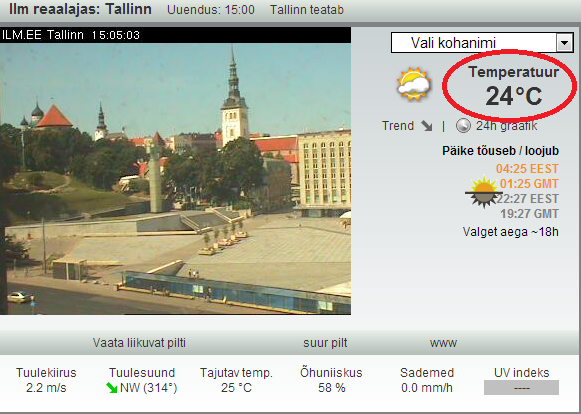Open the Vaata liikuvat pilti link
Viewport: 581px width, 414px height.
pos(139,343)
